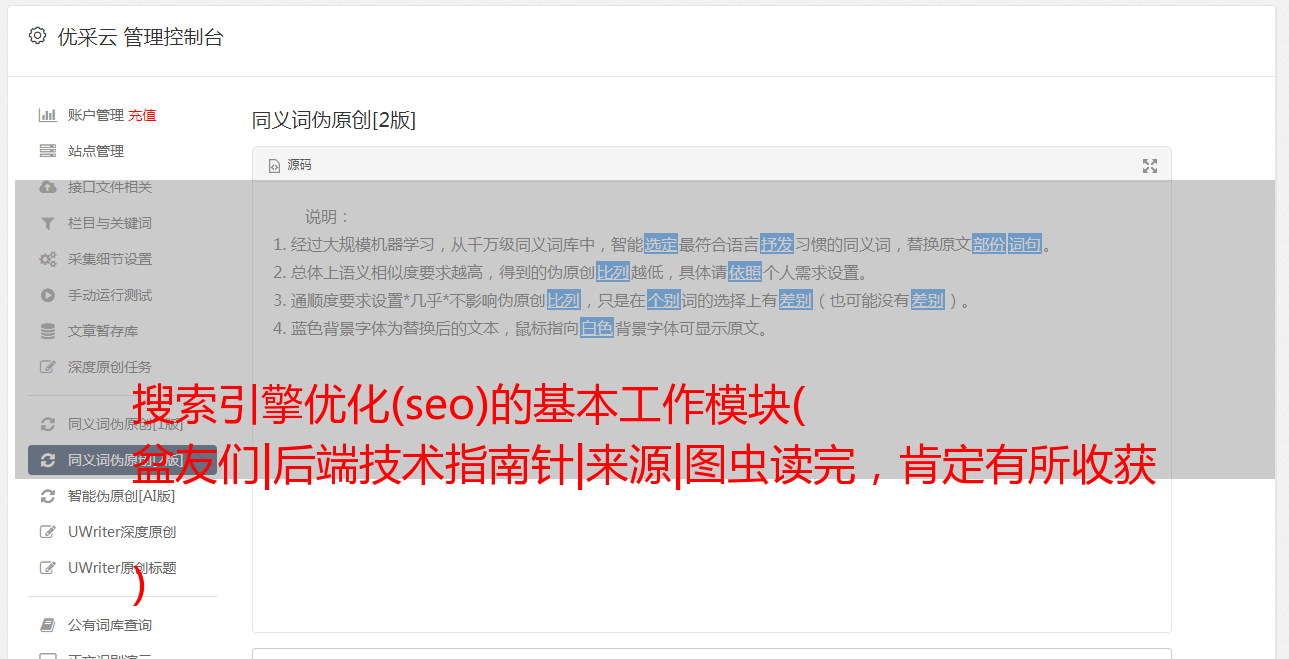Open the 充值 recharge link
The width and height of the screenshot is (1289, 659).
pyautogui.click(x=142, y=115)
